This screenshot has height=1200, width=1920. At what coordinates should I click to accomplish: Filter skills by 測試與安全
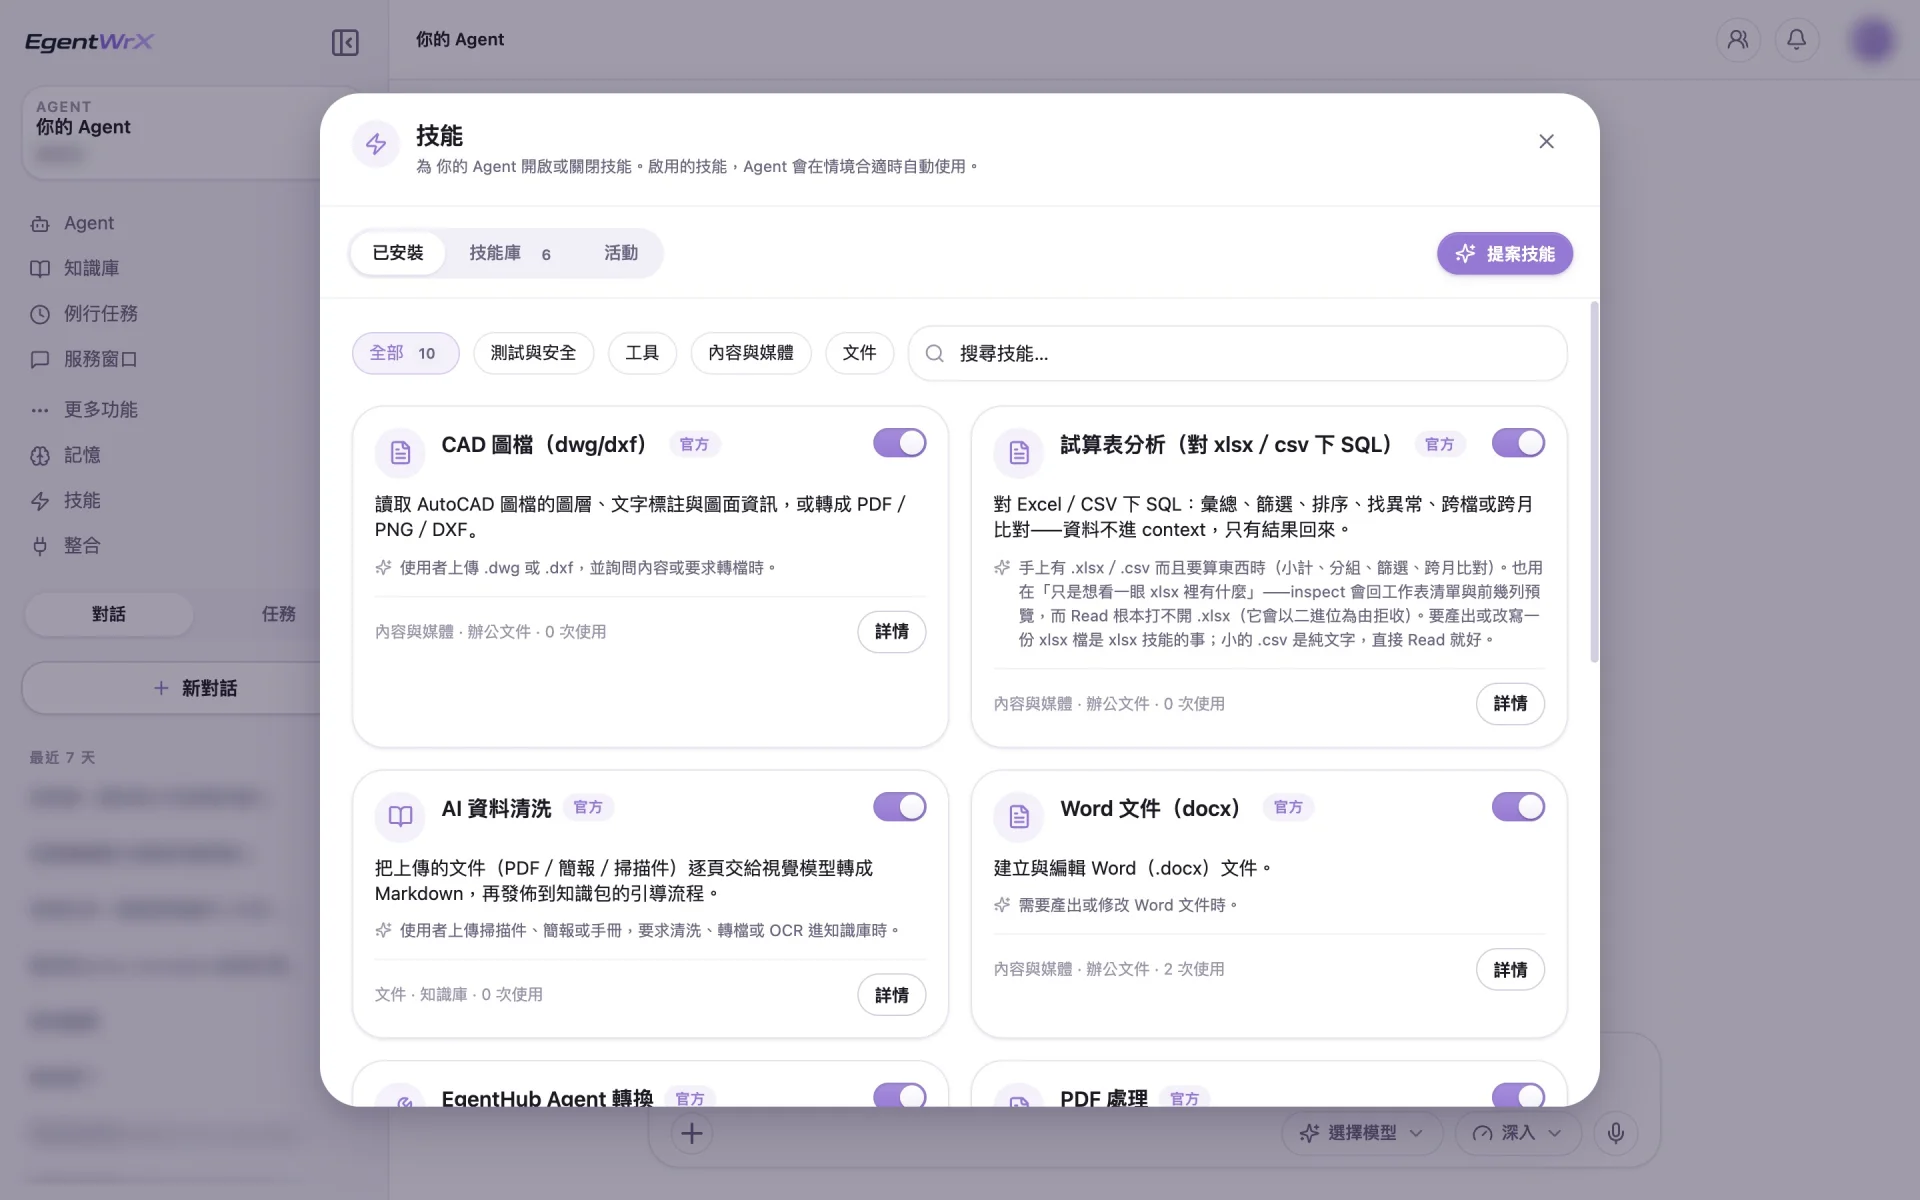(533, 353)
